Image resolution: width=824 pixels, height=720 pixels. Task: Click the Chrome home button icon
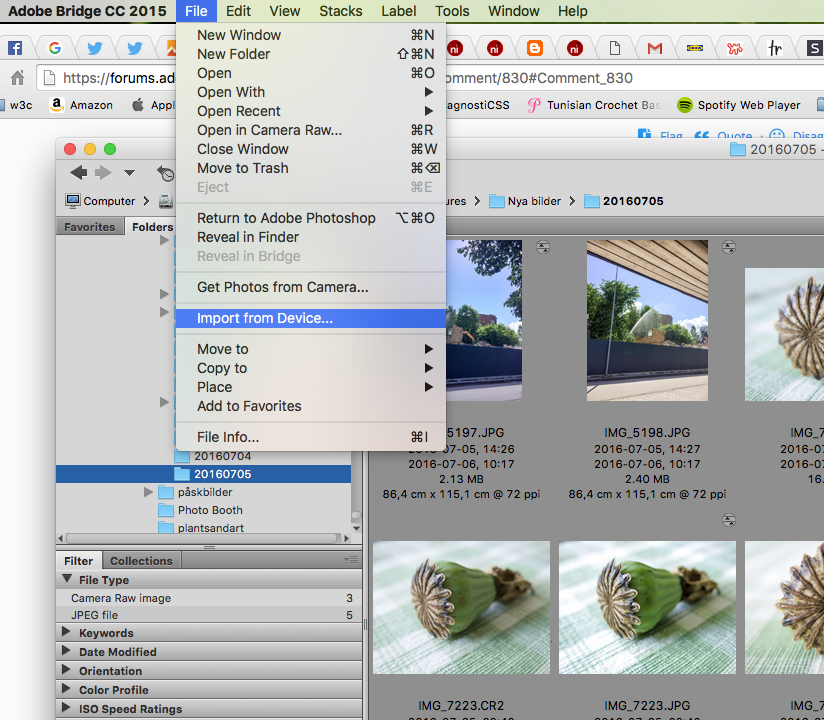pyautogui.click(x=17, y=78)
